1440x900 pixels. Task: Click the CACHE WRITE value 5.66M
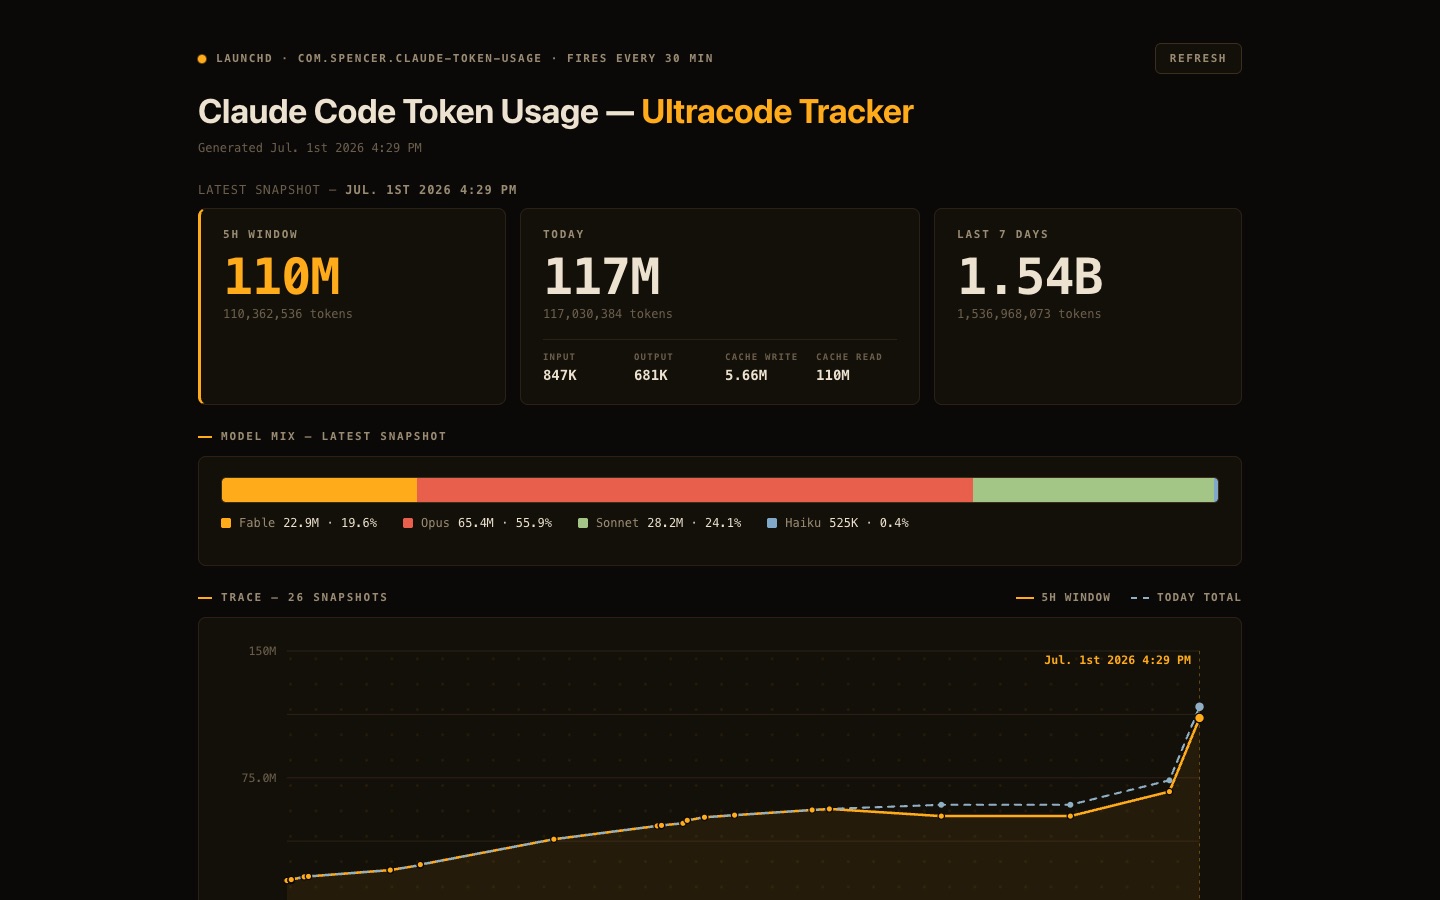click(x=746, y=375)
